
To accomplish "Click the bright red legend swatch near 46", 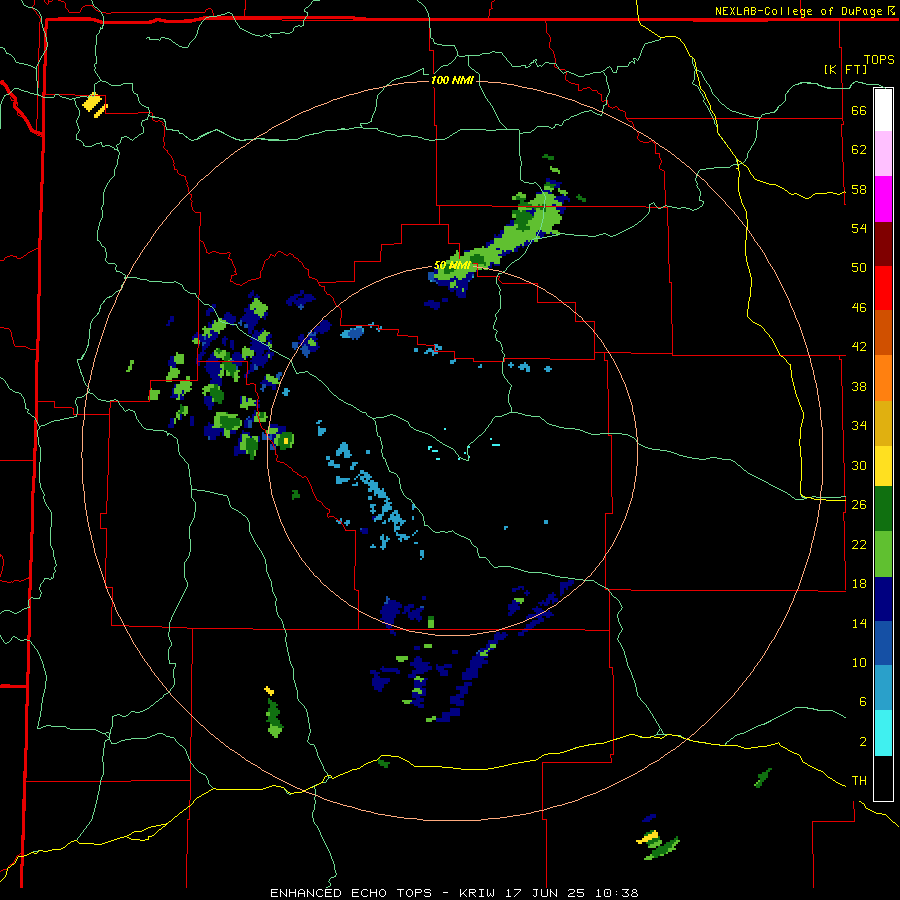I will tap(883, 288).
